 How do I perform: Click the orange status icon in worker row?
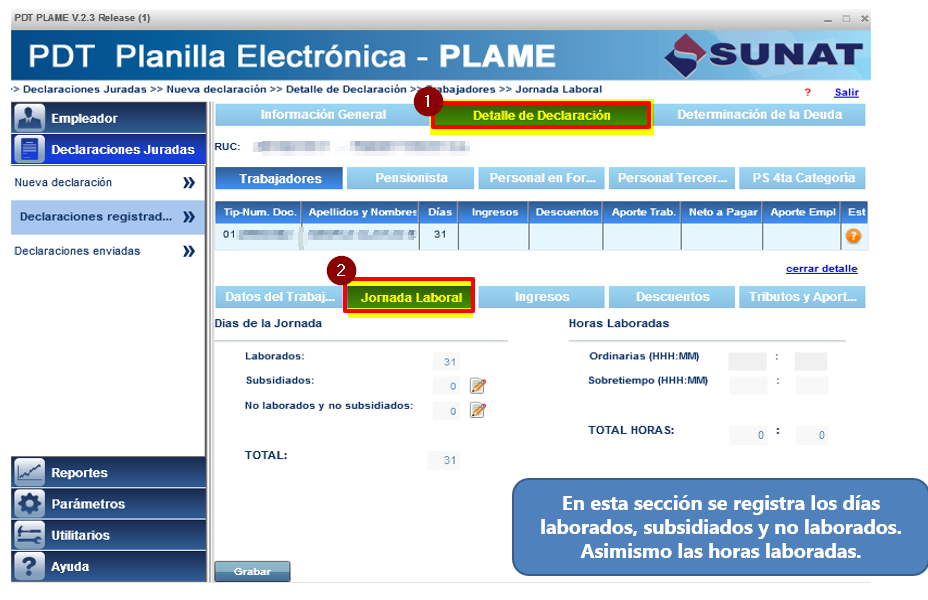pos(853,236)
